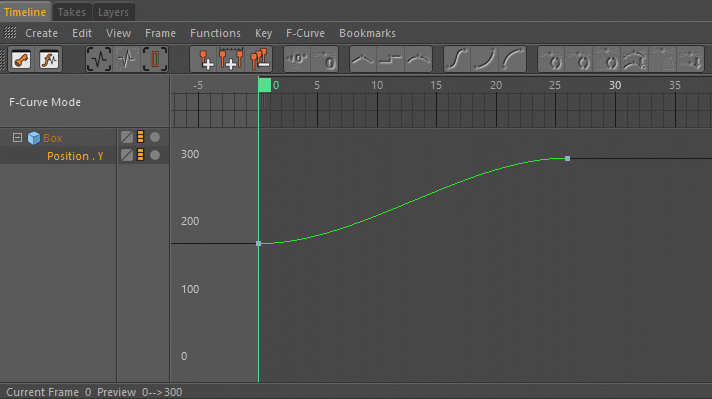This screenshot has width=712, height=399.
Task: Click the Preview 0-->300 status text
Action: click(139, 392)
